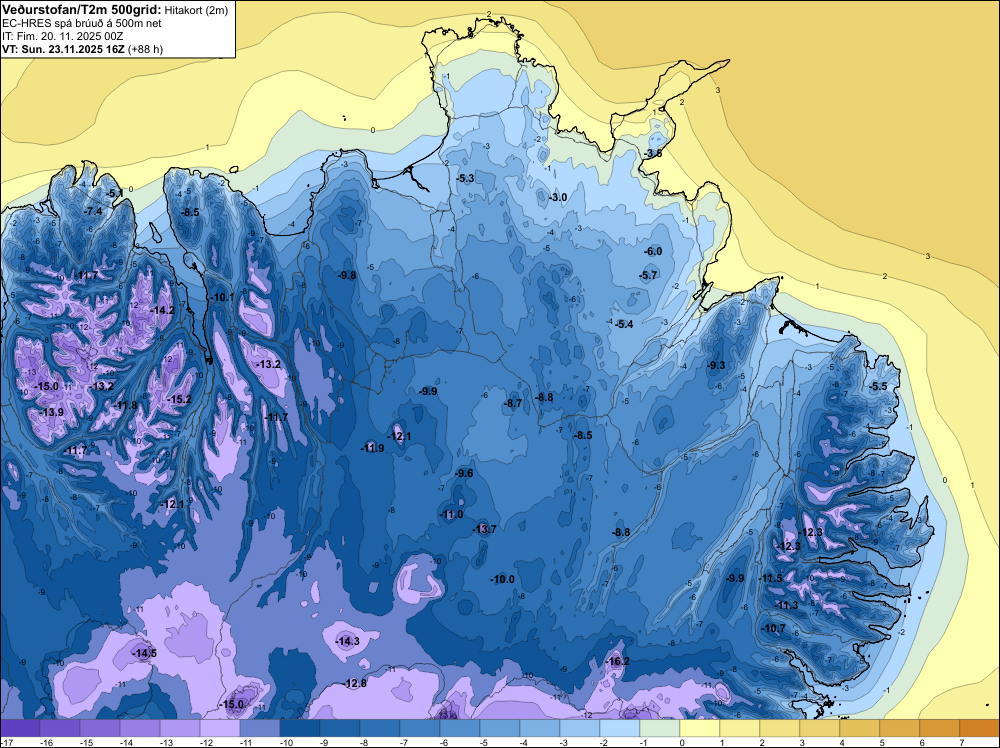Click the temperature value -3.0
1000x748 pixels.
(558, 198)
